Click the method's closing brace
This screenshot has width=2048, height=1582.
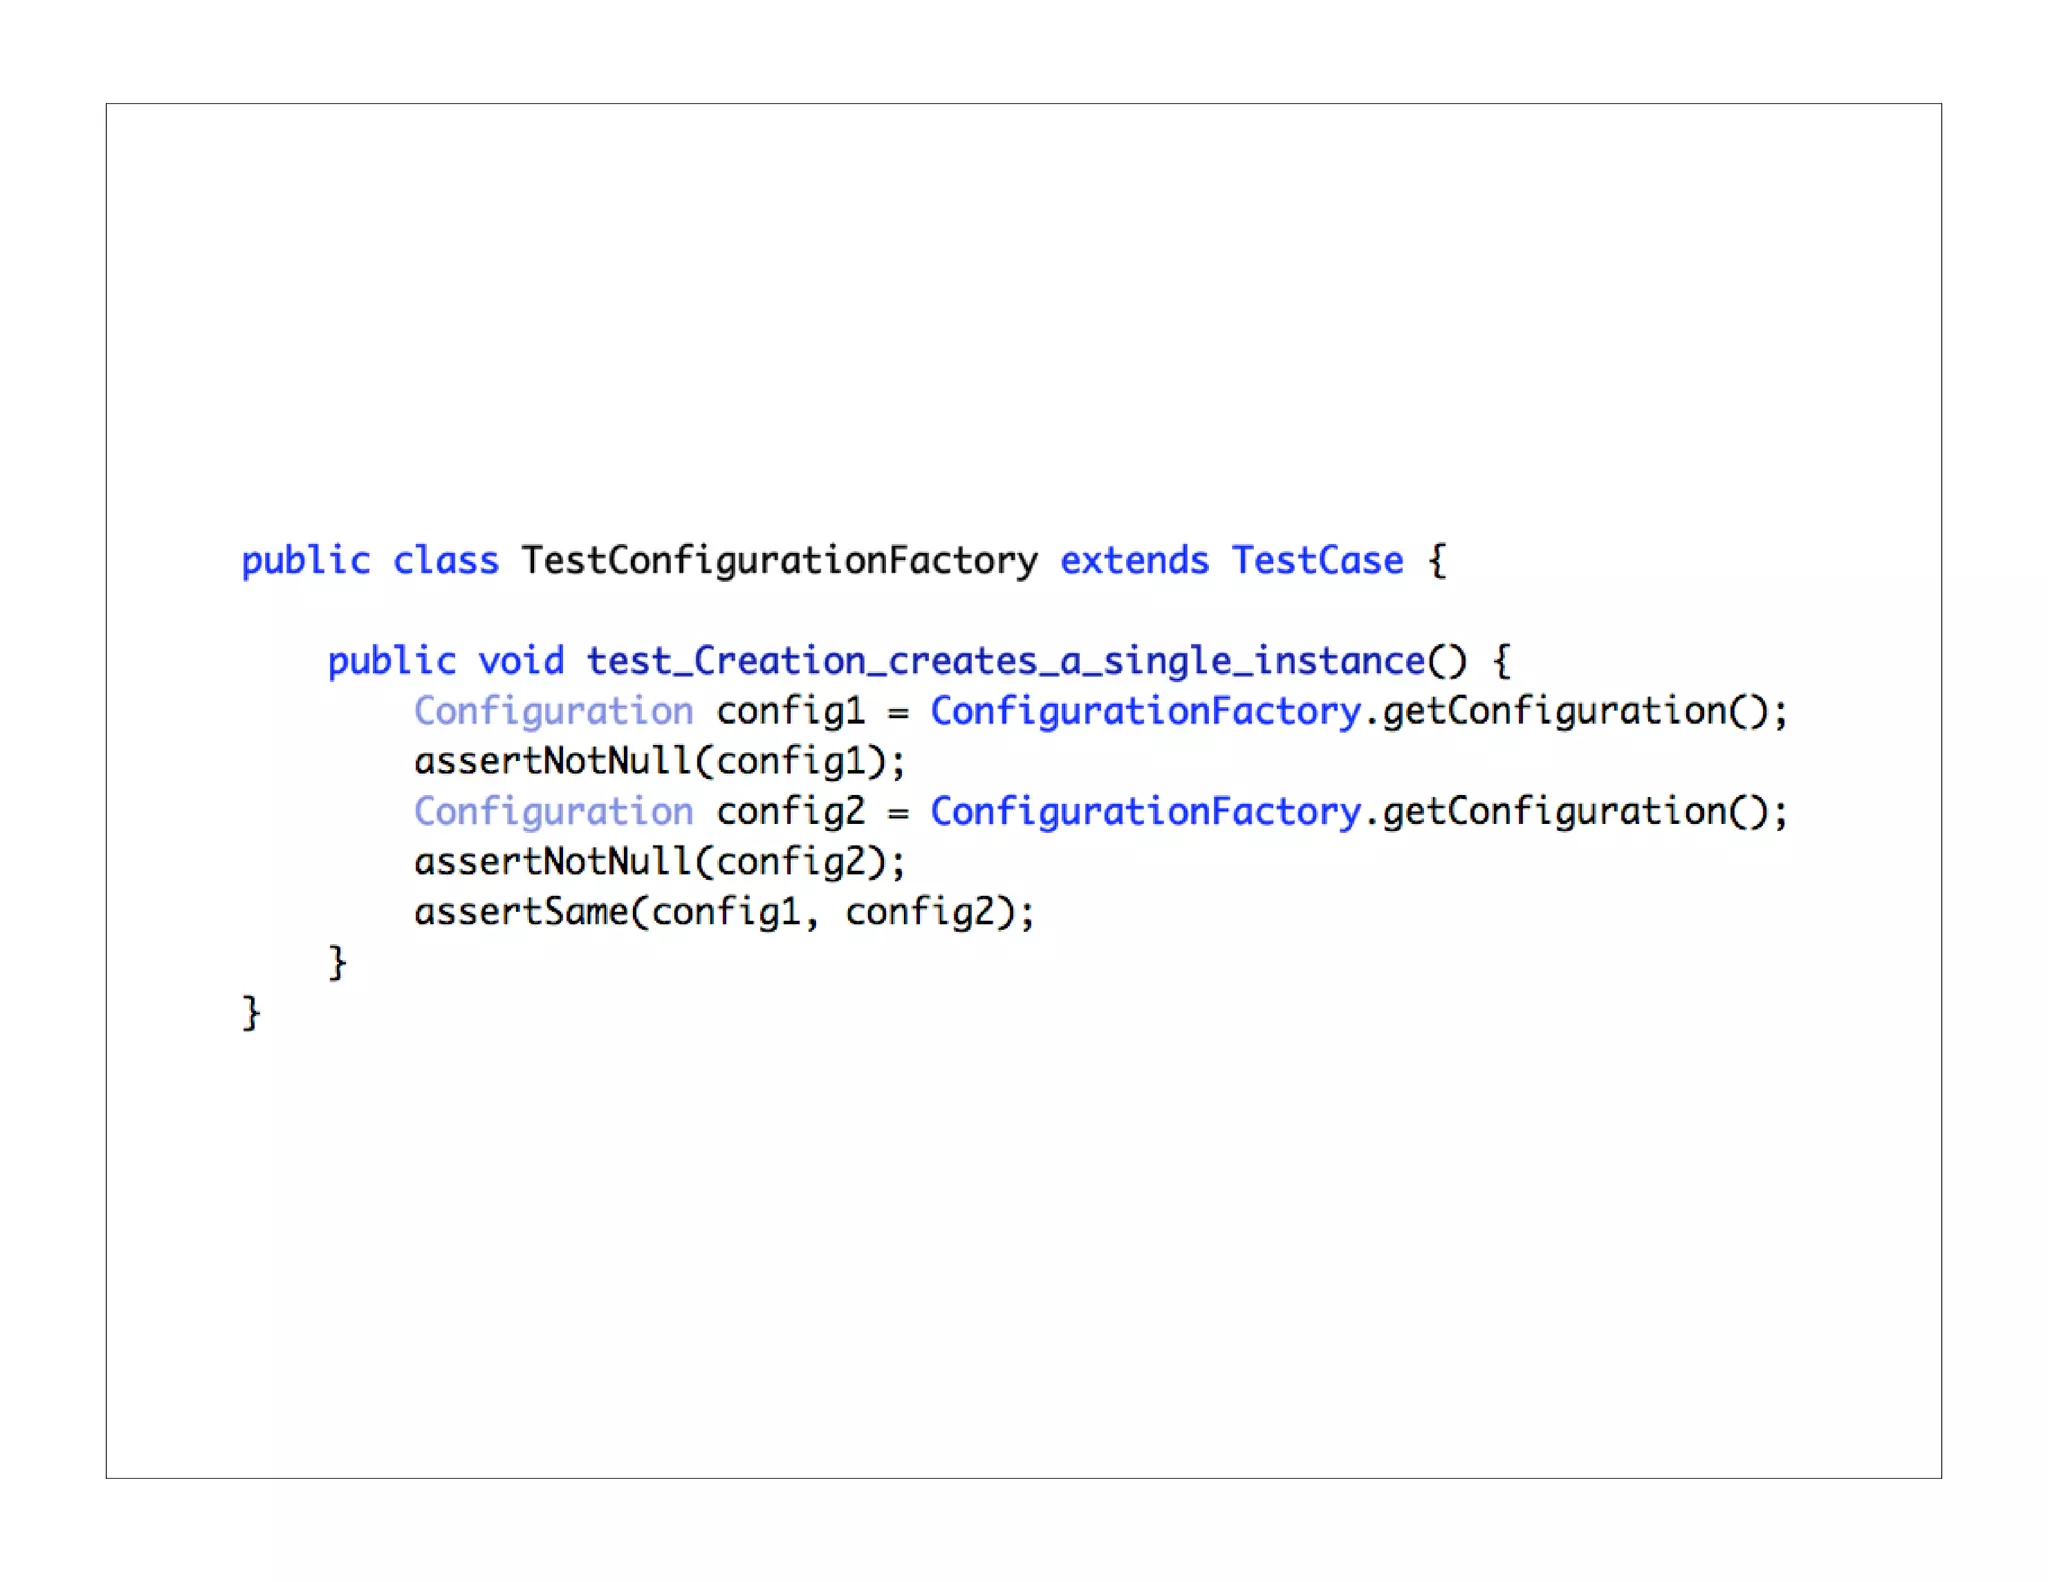tap(338, 962)
